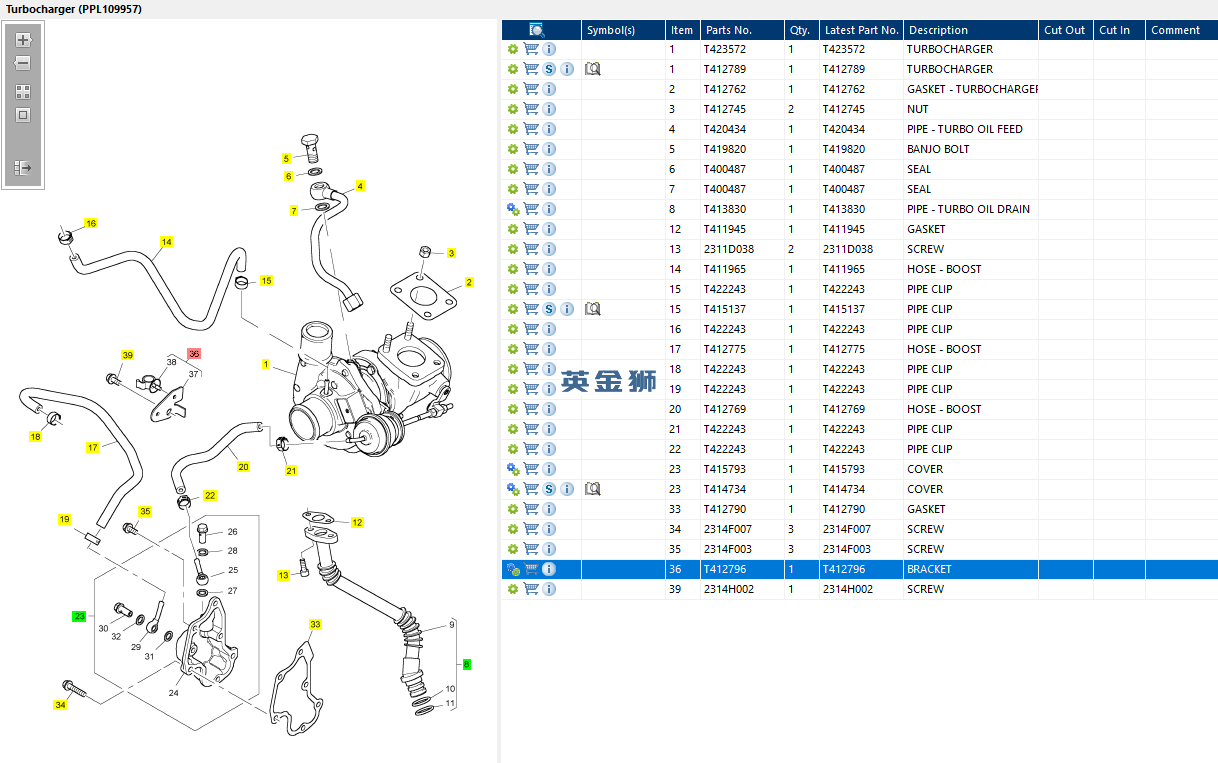Viewport: 1218px width, 763px height.
Task: Click the Comment column header
Action: (1181, 30)
